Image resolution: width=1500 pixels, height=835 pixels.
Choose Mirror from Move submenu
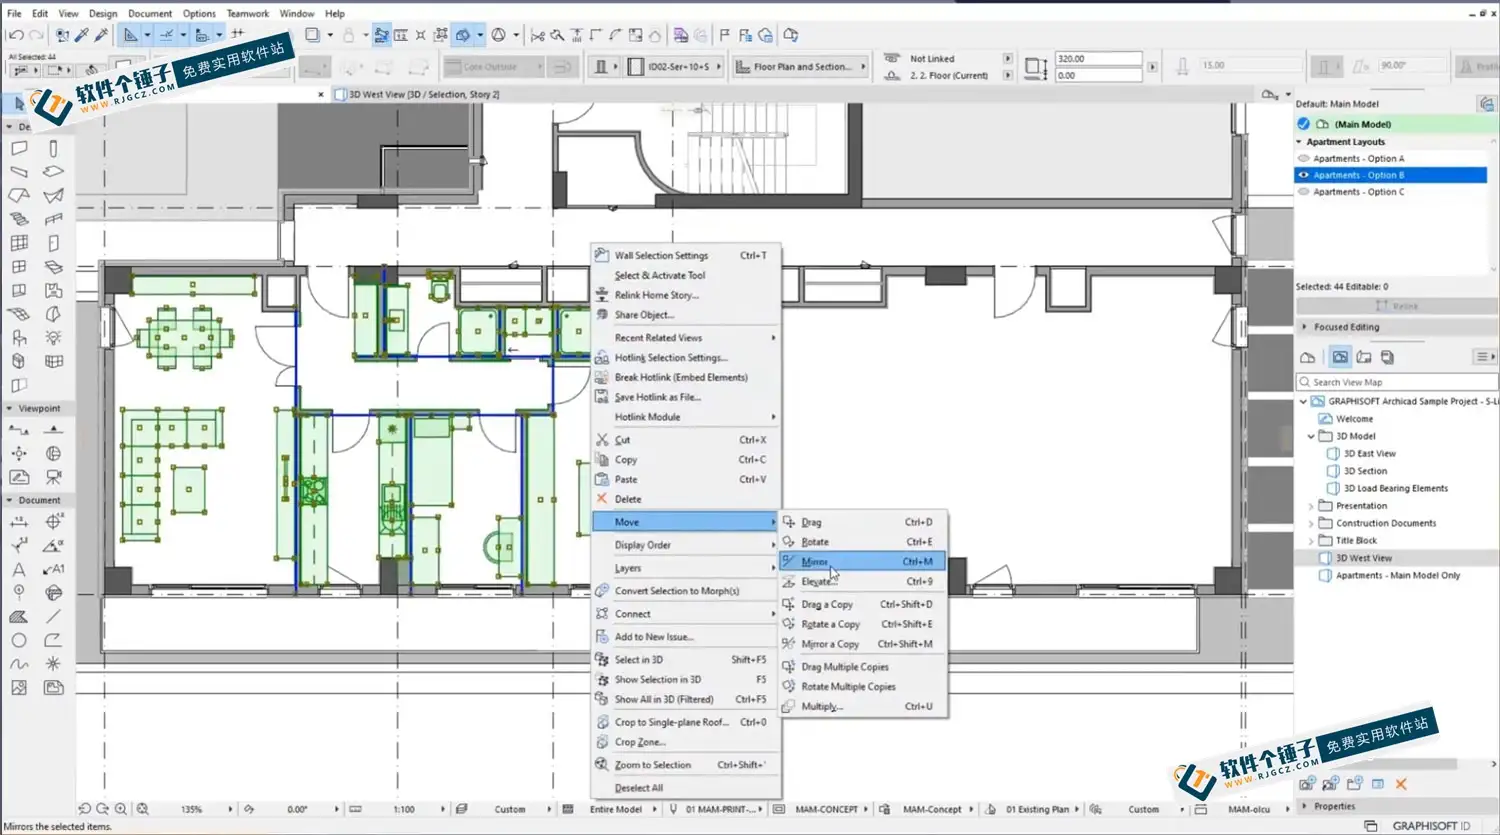coord(862,562)
